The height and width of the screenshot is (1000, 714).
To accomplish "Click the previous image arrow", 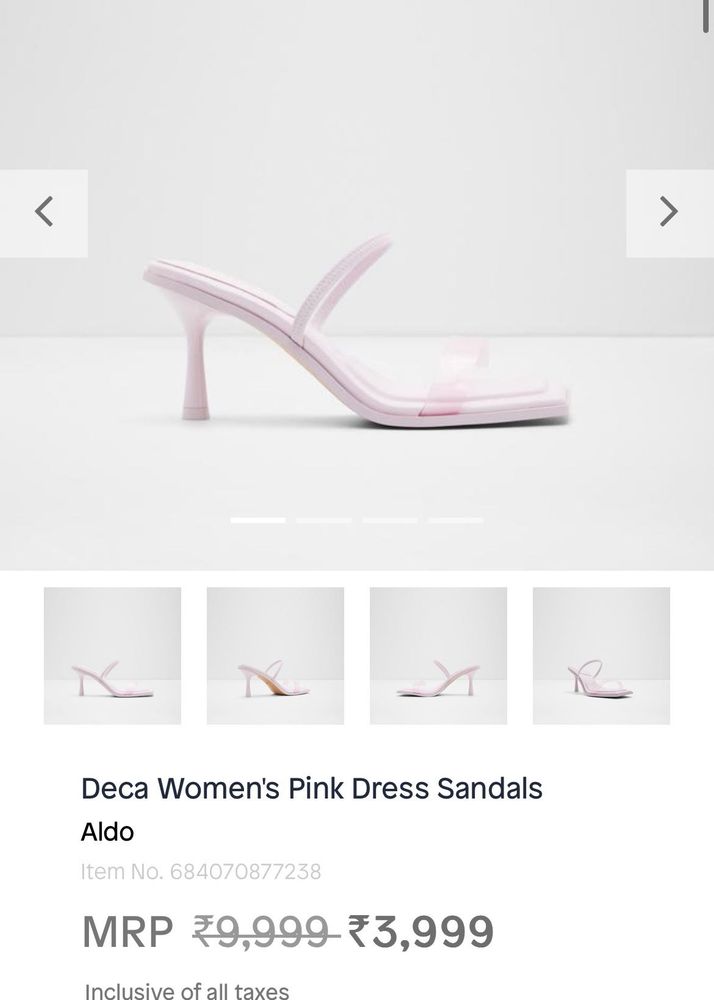I will click(44, 213).
